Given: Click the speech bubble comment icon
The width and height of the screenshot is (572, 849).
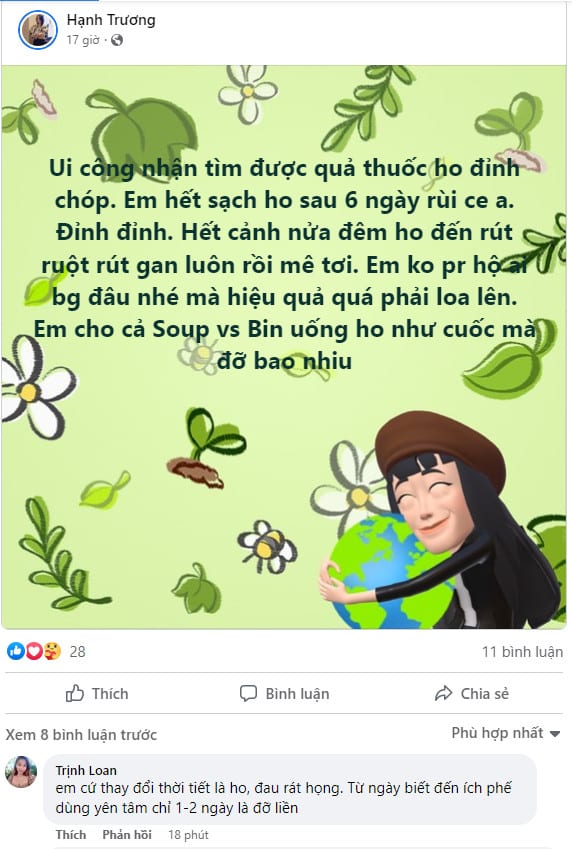Looking at the screenshot, I should click(x=248, y=694).
